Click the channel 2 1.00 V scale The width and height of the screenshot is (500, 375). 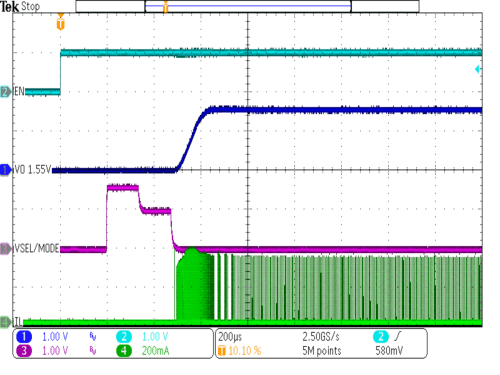[x=155, y=337]
